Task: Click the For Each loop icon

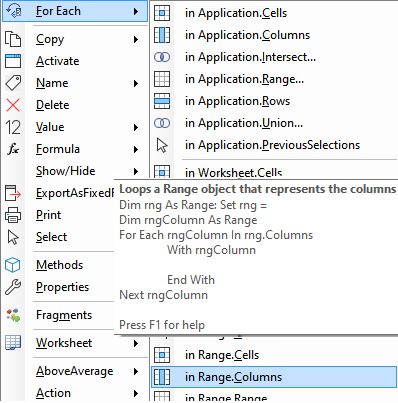Action: point(13,11)
